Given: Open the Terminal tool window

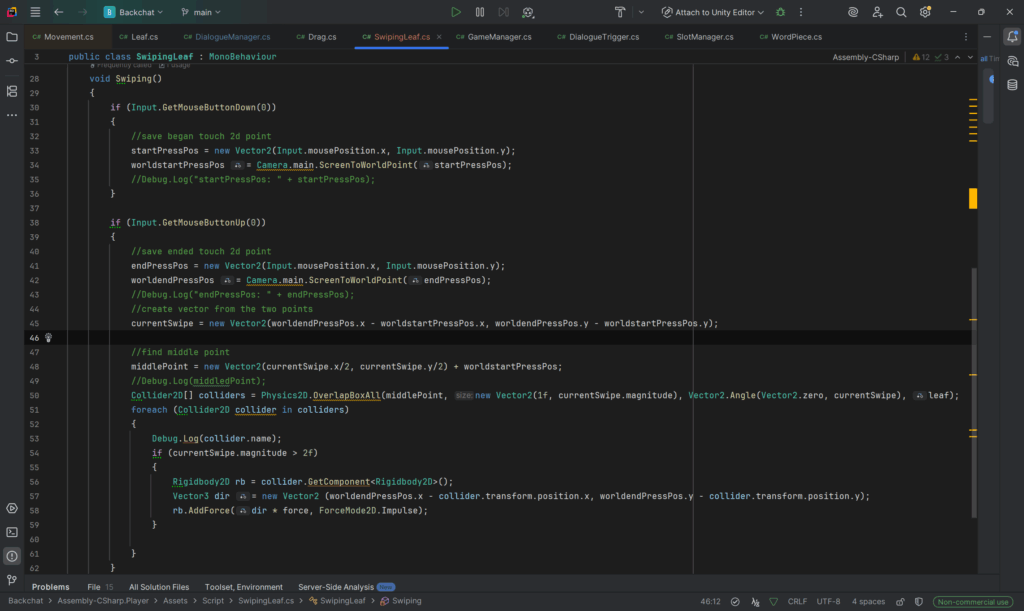Looking at the screenshot, I should click(12, 532).
